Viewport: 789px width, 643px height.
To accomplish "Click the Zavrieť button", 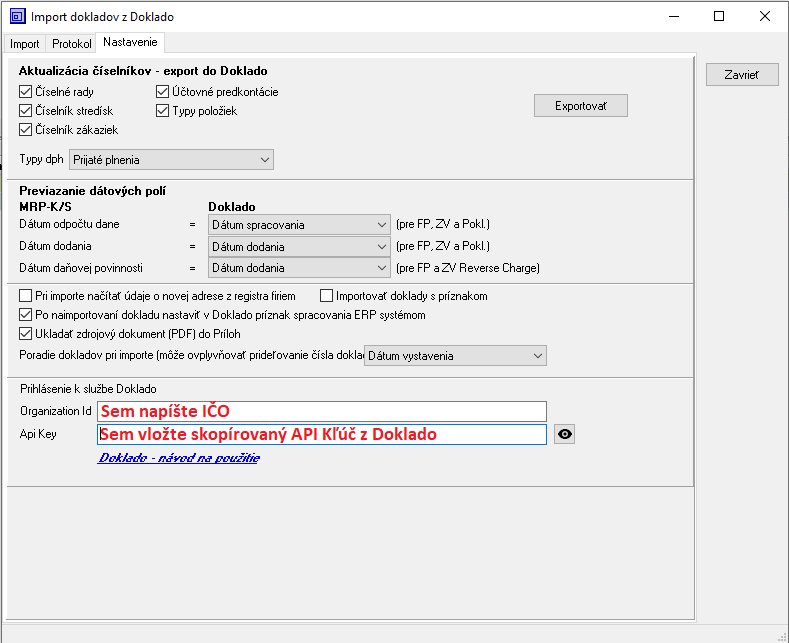I will (x=742, y=75).
